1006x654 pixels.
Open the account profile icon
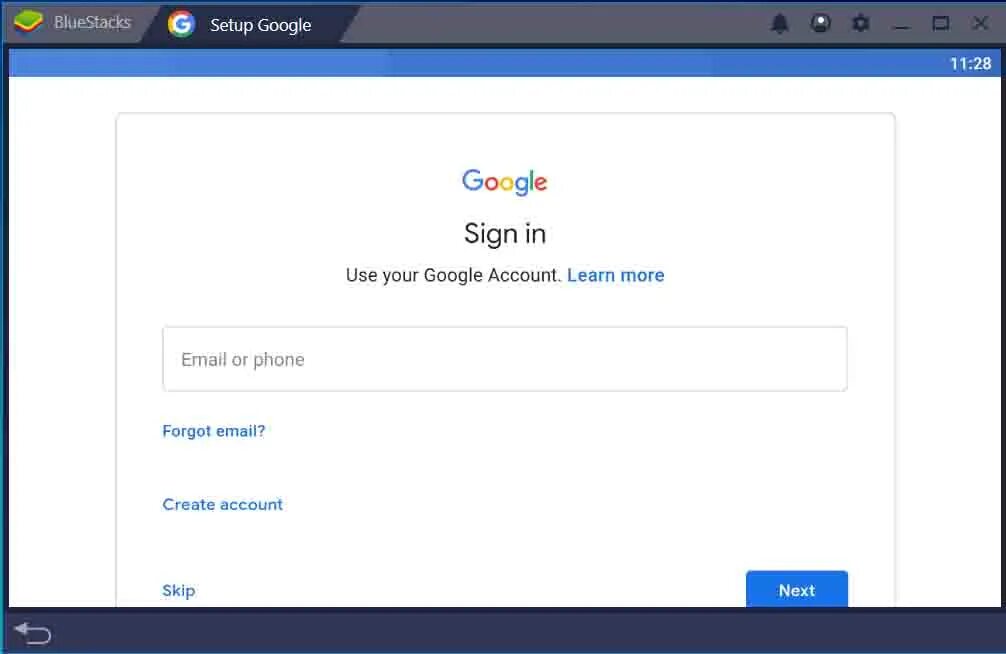820,24
